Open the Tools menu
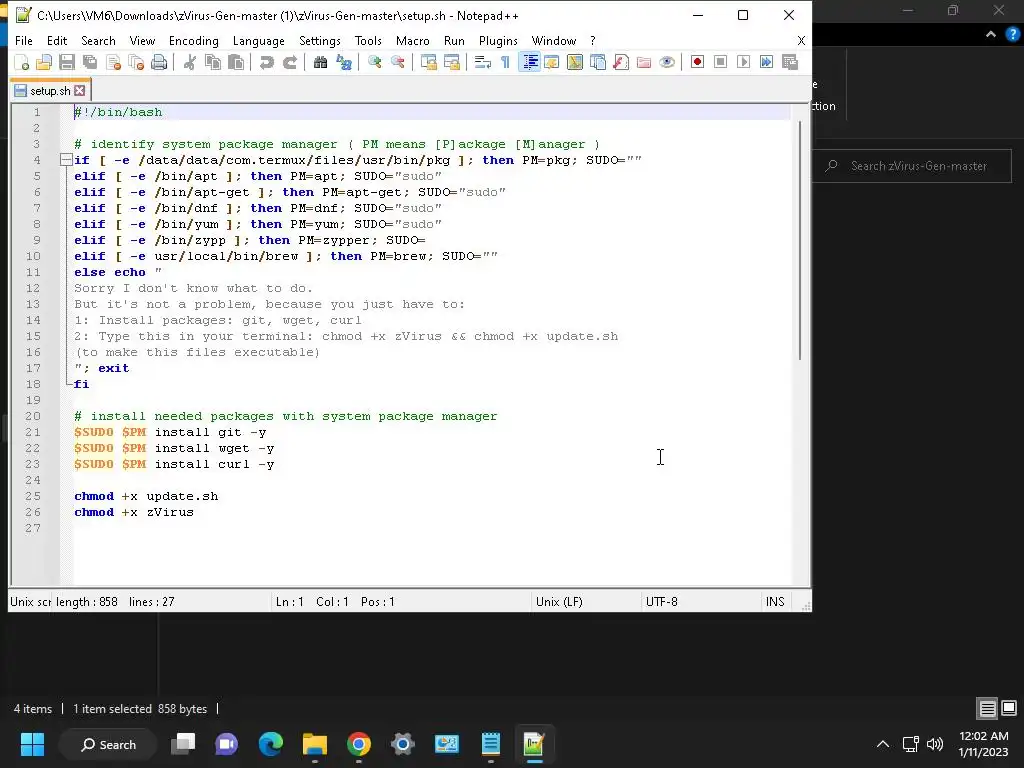Viewport: 1024px width, 768px height. tap(368, 40)
